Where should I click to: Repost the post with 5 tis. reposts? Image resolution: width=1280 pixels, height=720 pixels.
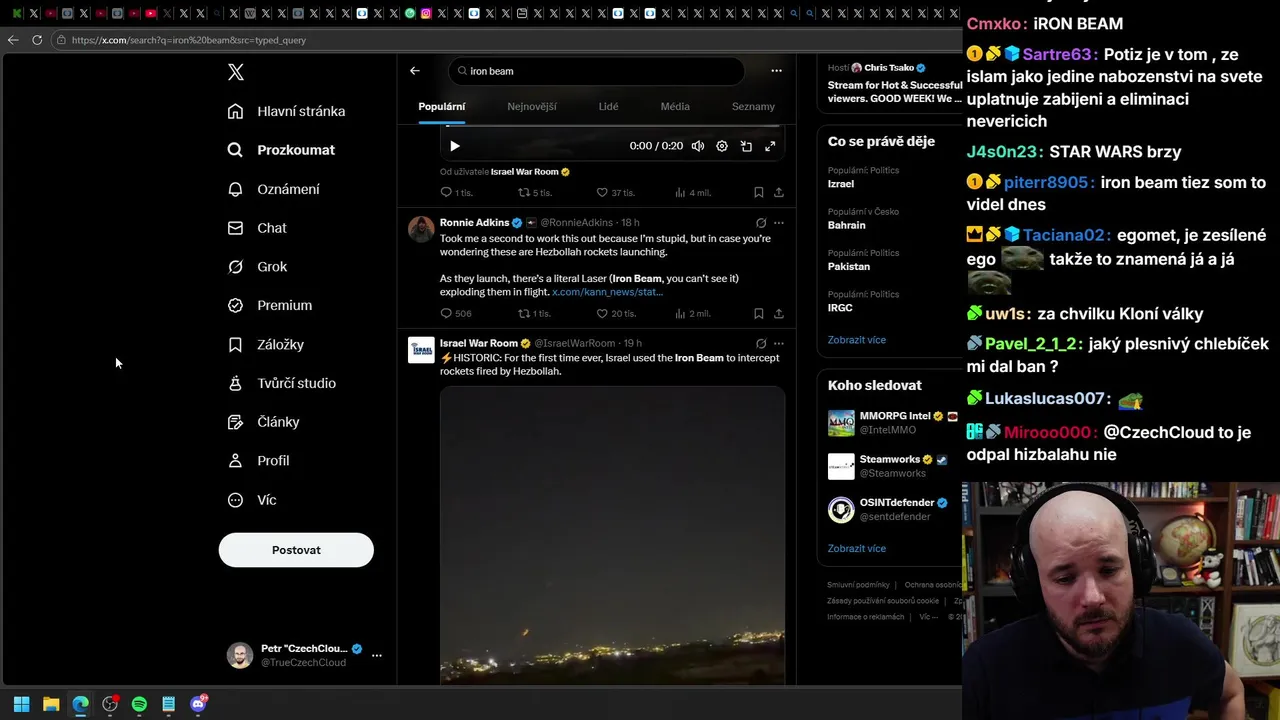coord(534,192)
